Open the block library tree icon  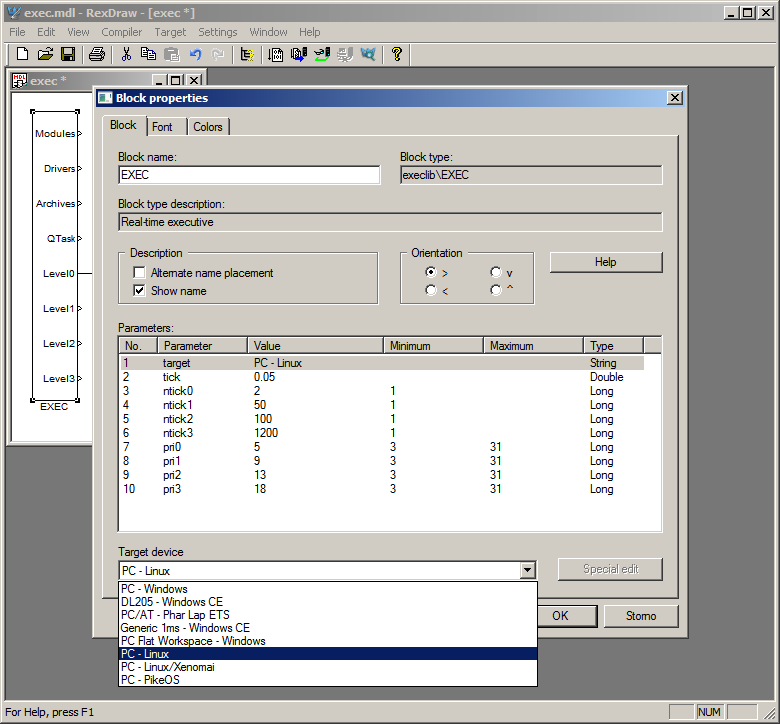[247, 54]
